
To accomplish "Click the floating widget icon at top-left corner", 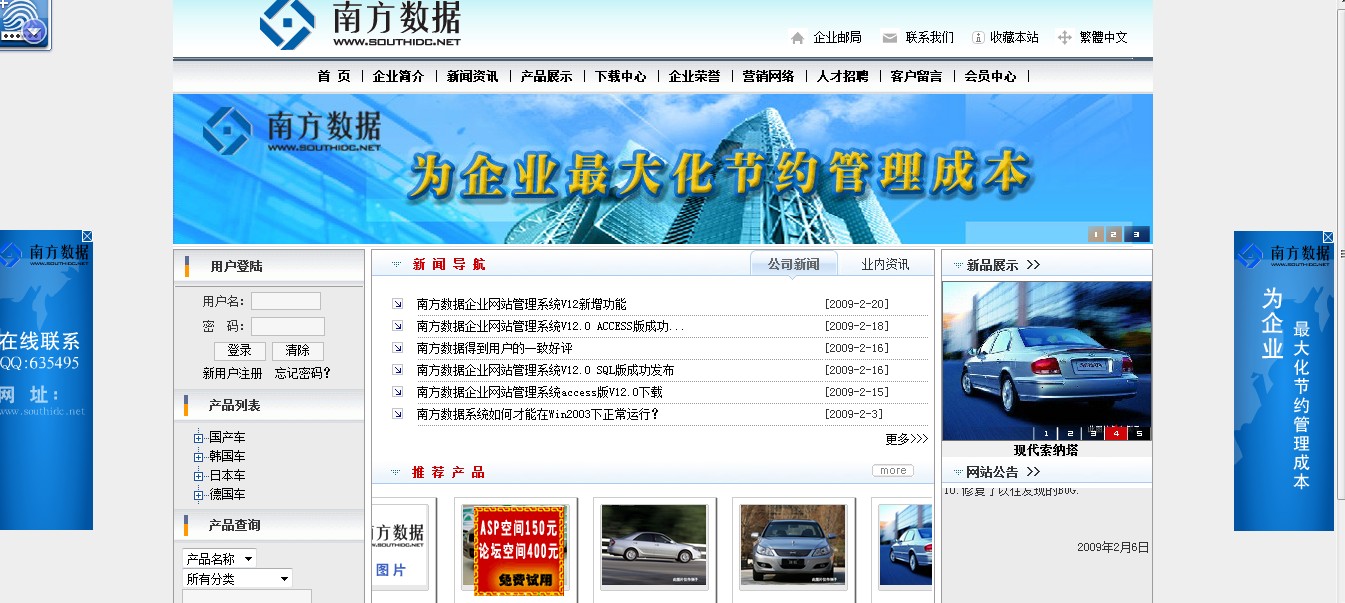I will point(24,24).
